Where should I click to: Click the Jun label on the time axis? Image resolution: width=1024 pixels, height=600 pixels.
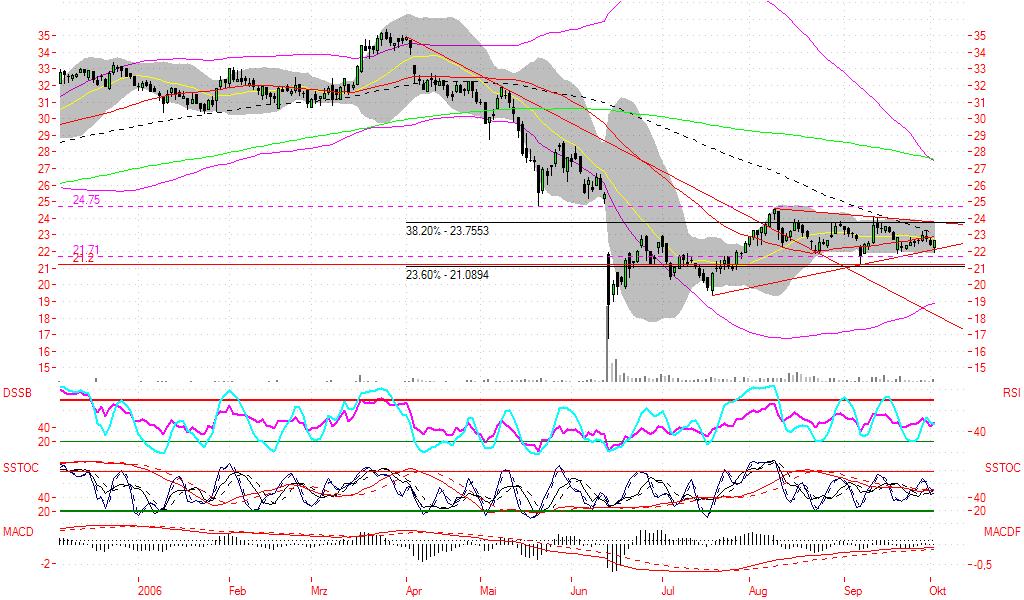(581, 590)
